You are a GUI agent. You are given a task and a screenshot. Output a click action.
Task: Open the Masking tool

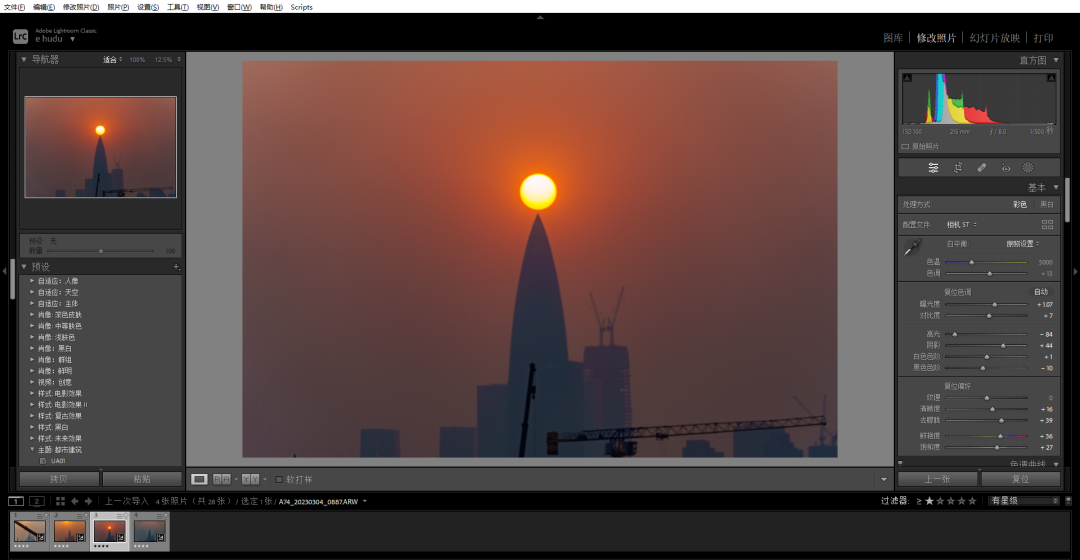click(1028, 168)
